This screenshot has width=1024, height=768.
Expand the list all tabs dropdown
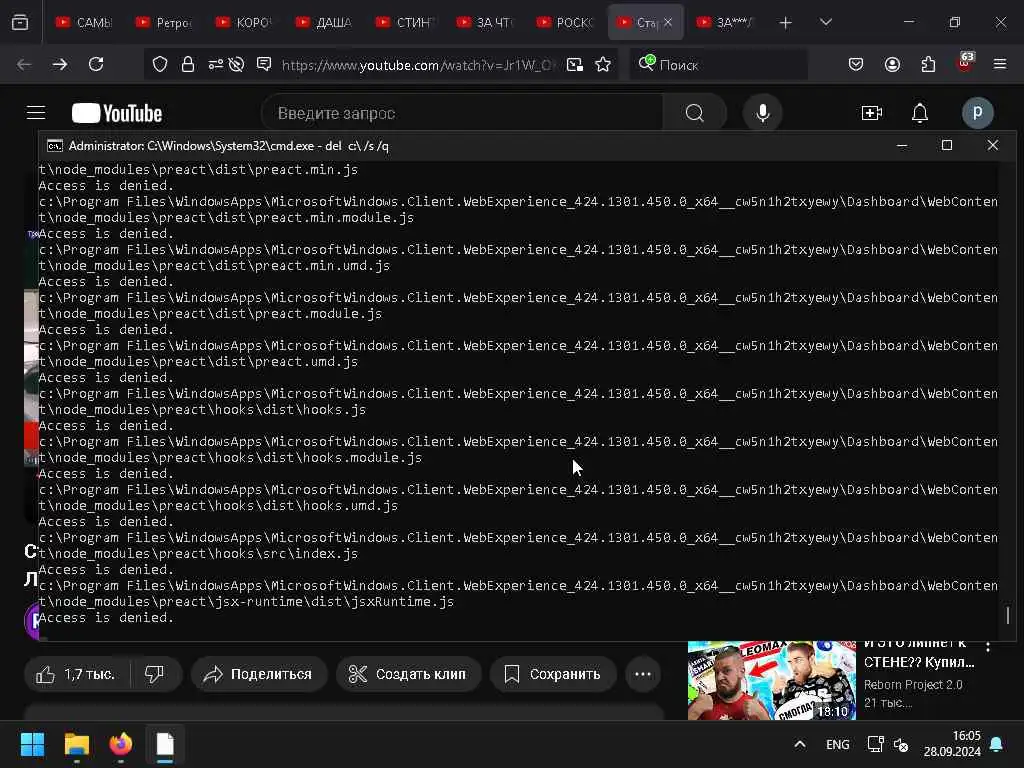[825, 22]
